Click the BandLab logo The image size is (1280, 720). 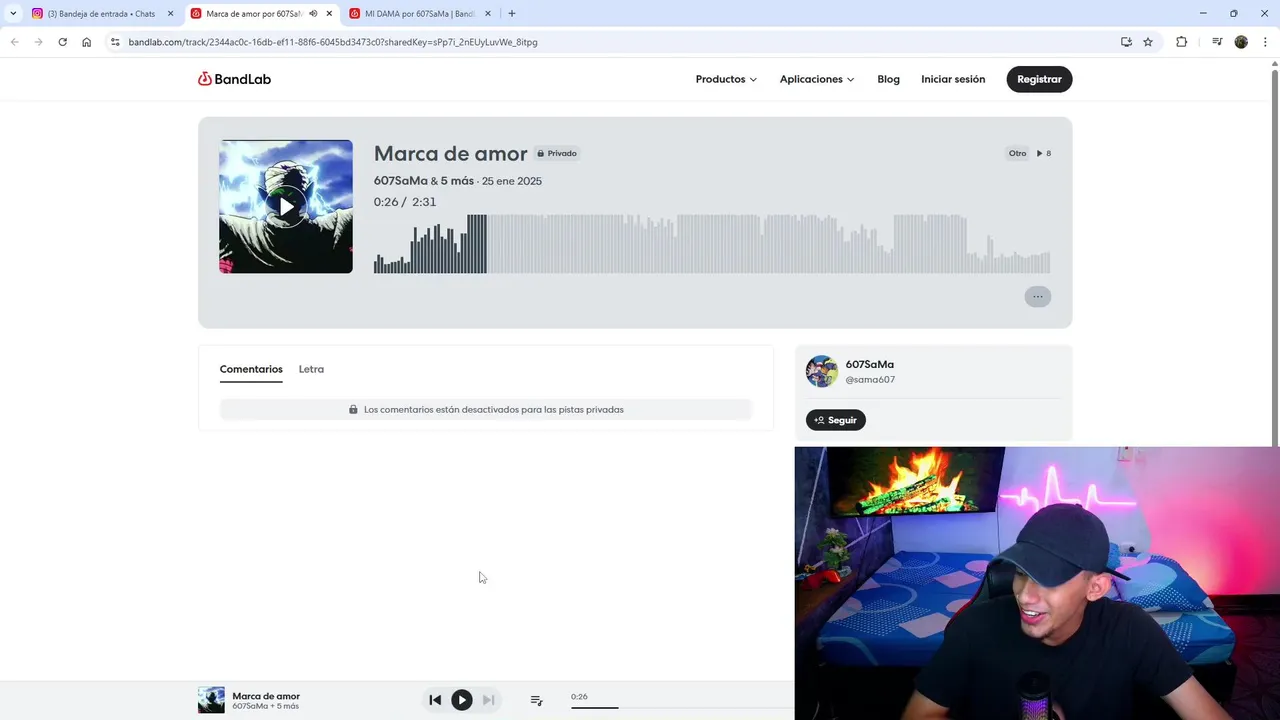[234, 79]
